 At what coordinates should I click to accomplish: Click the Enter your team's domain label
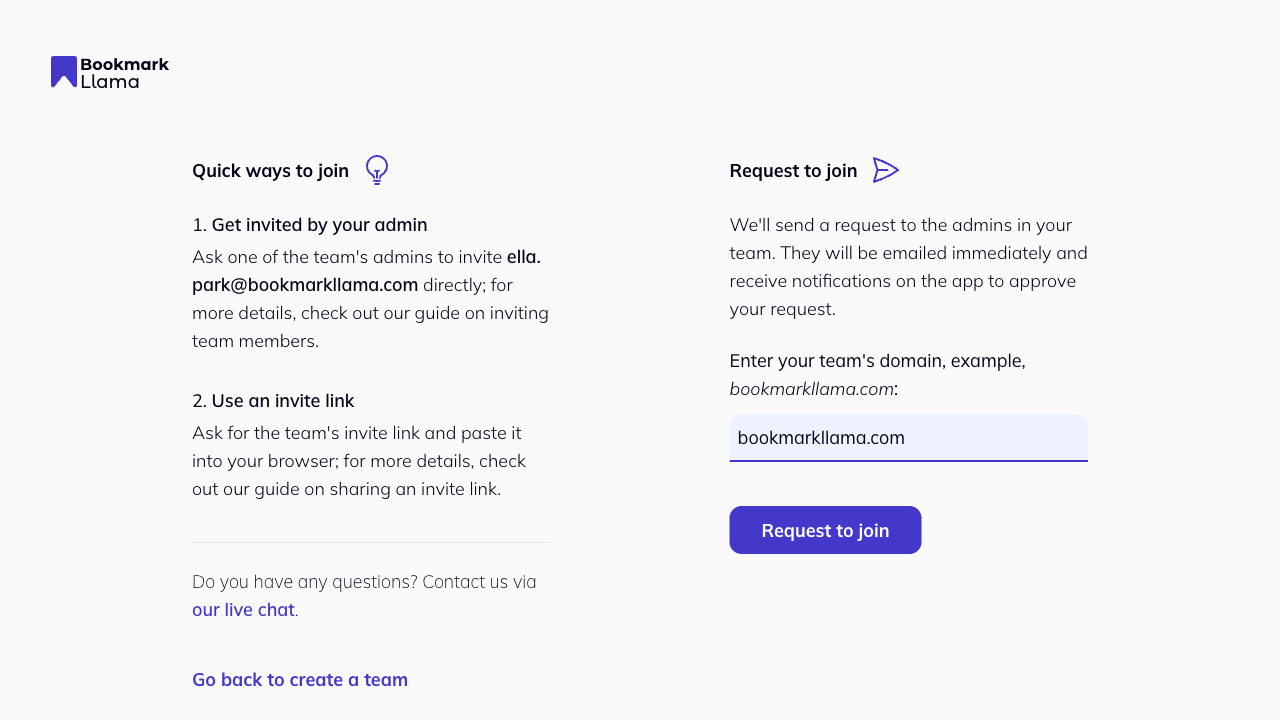click(x=877, y=361)
